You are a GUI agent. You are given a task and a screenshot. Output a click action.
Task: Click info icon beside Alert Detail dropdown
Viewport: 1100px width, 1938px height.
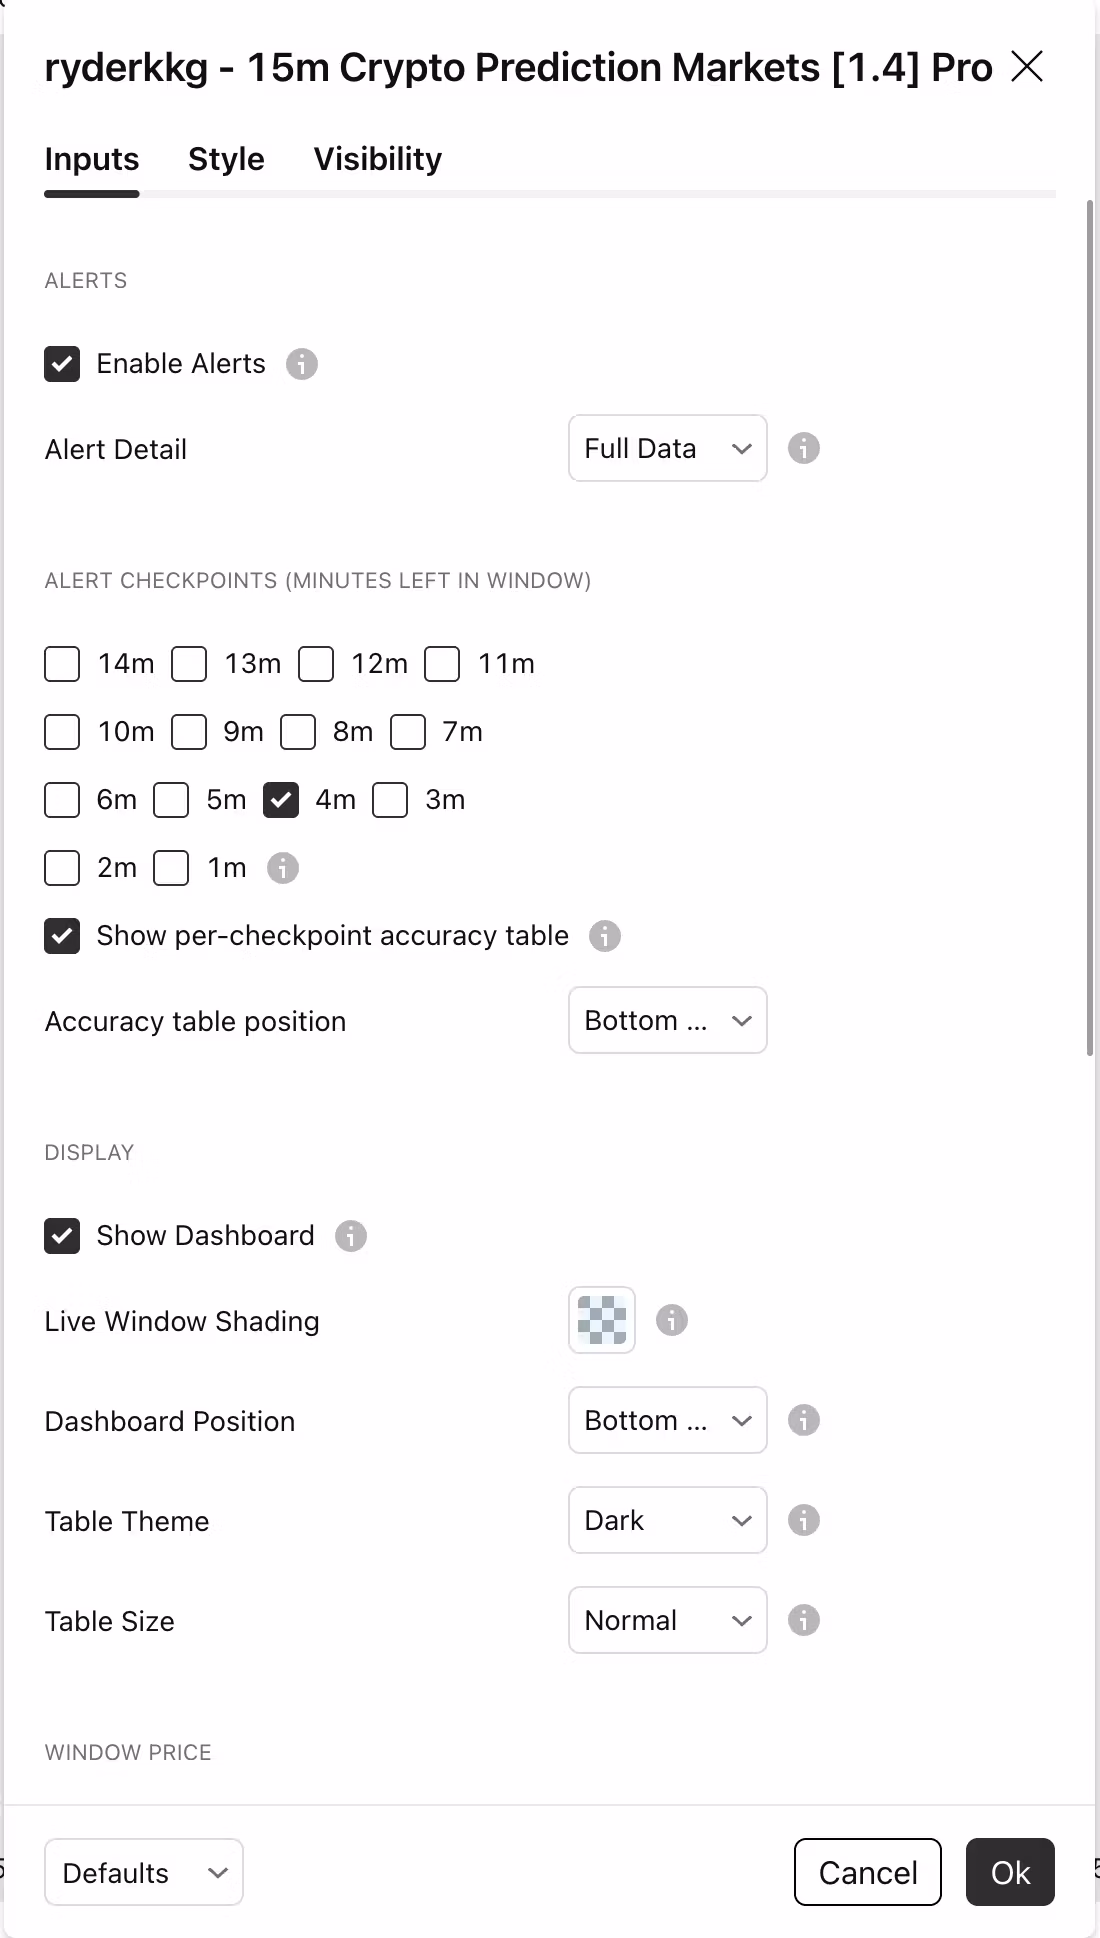pyautogui.click(x=804, y=448)
